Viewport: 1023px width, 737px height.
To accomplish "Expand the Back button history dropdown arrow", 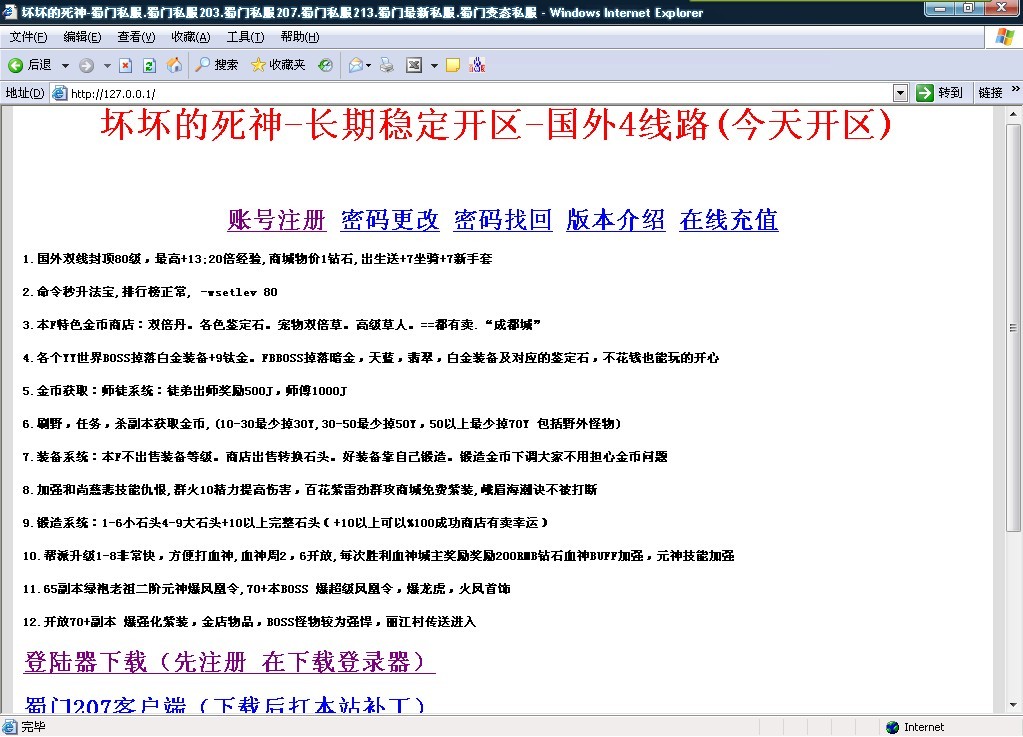I will coord(66,65).
